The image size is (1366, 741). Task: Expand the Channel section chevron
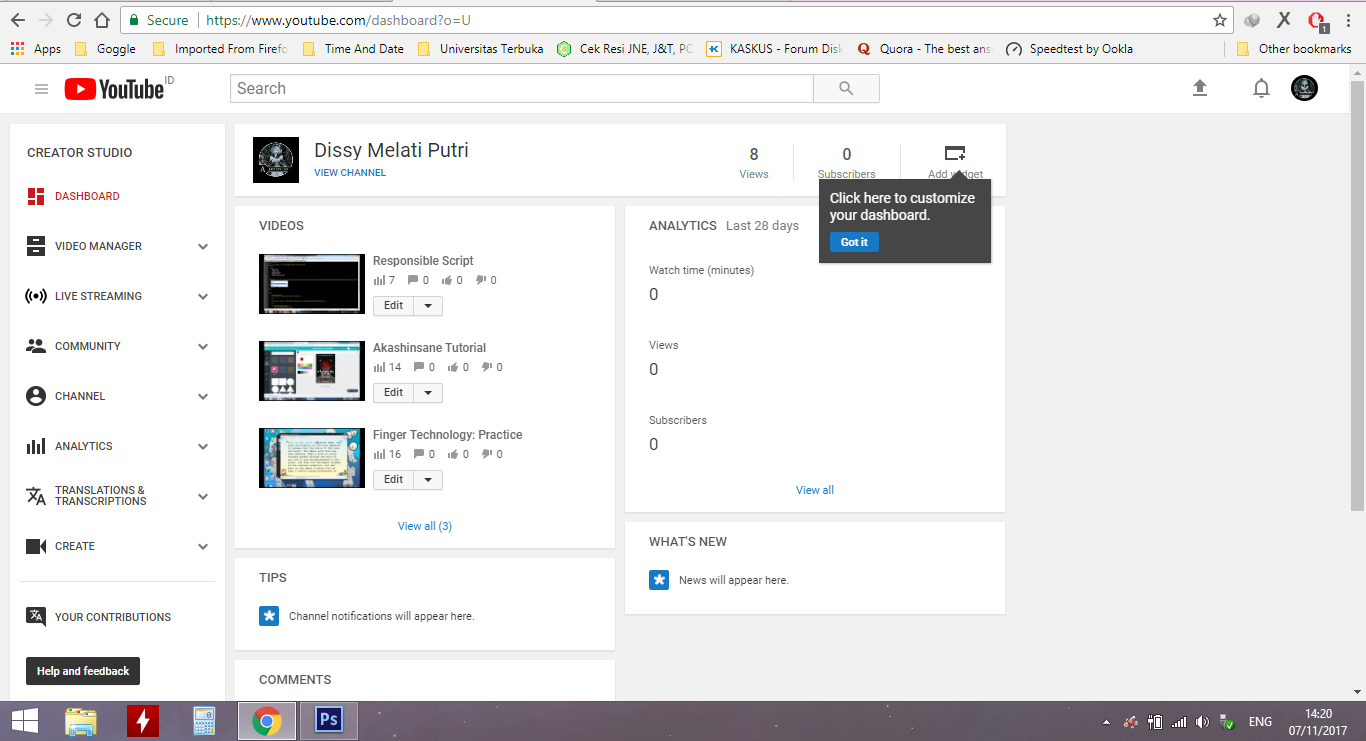pos(203,396)
